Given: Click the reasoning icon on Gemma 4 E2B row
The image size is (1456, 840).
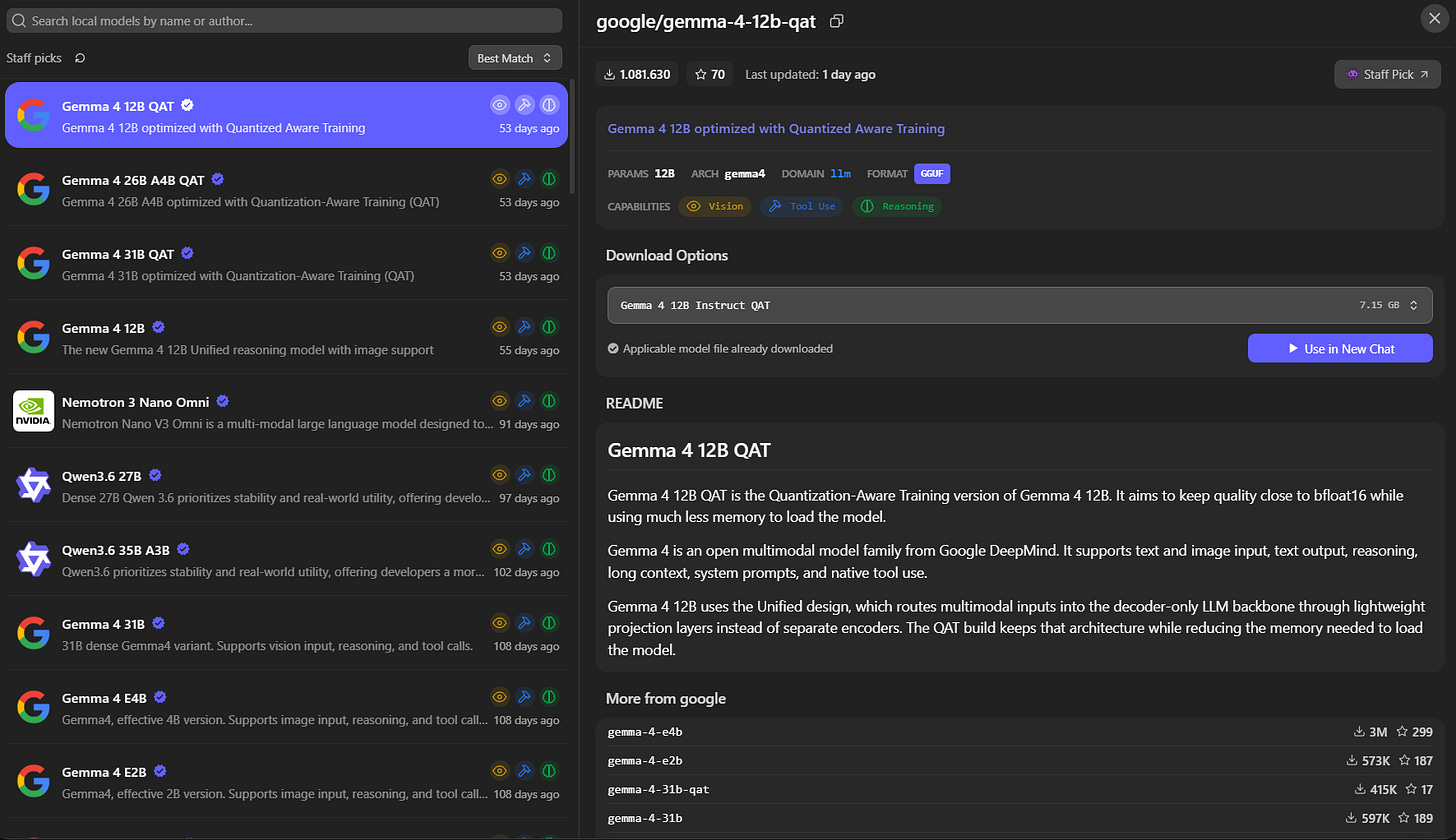Looking at the screenshot, I should 549,771.
